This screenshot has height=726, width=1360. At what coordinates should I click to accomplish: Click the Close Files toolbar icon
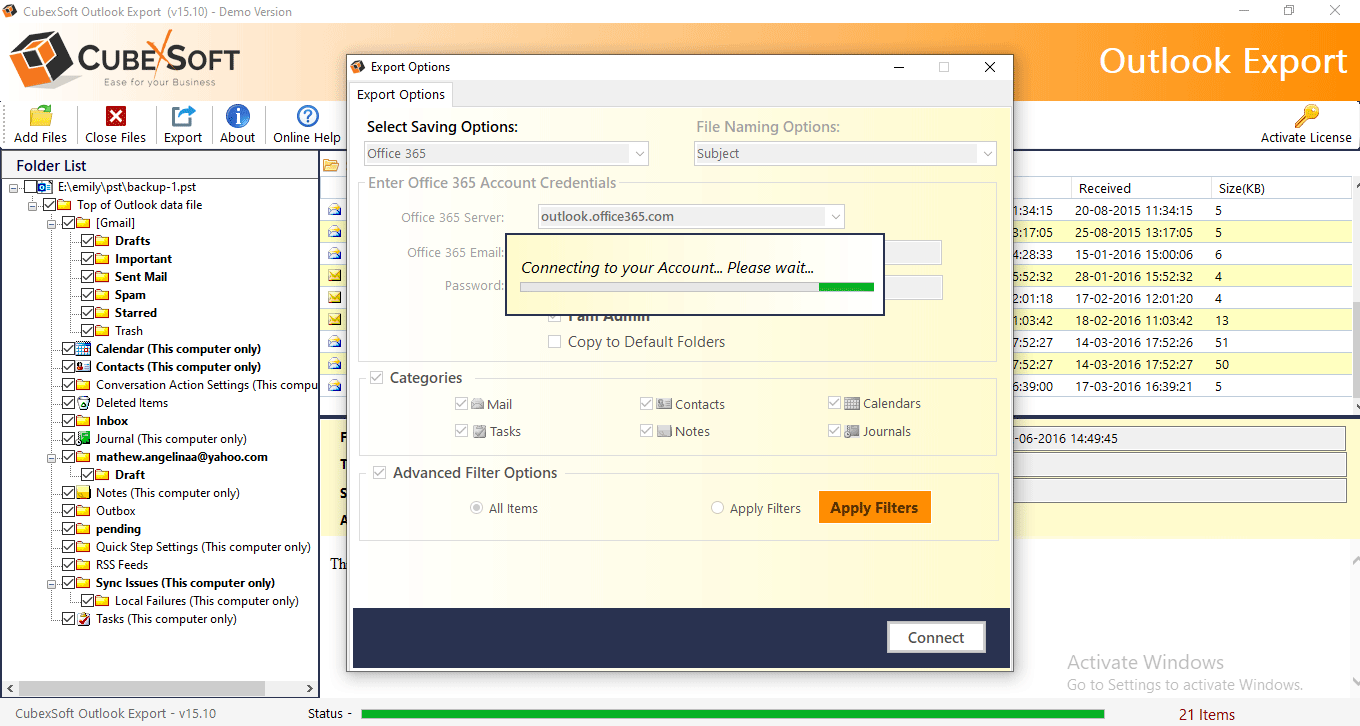[116, 116]
